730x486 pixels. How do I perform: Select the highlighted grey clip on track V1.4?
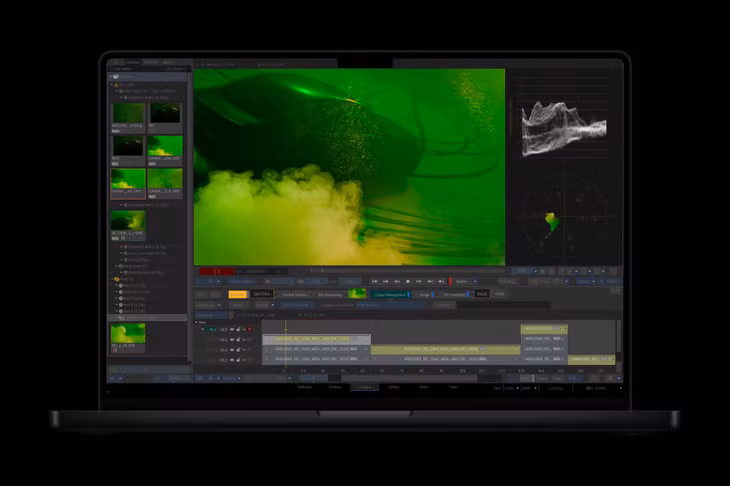316,339
